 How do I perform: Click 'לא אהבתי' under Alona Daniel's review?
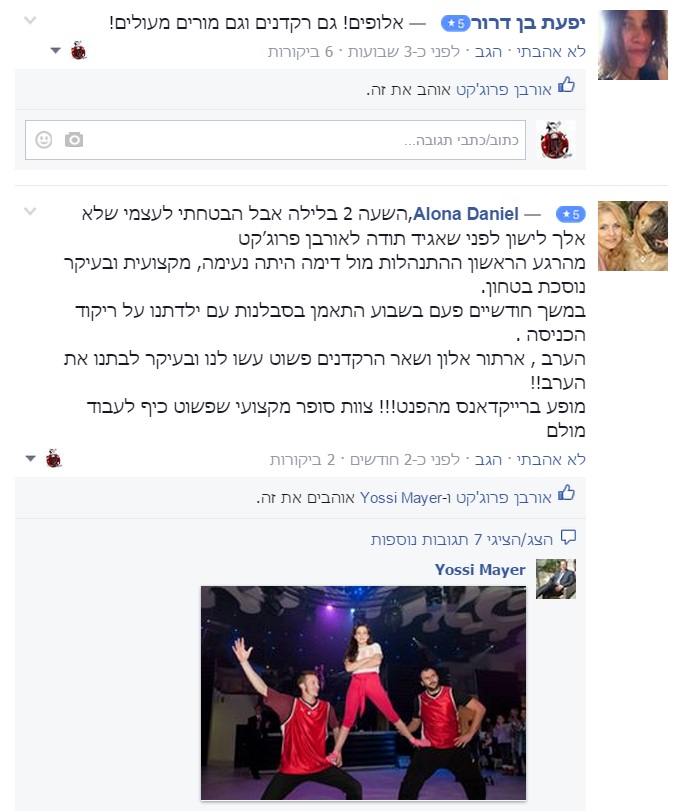[551, 459]
